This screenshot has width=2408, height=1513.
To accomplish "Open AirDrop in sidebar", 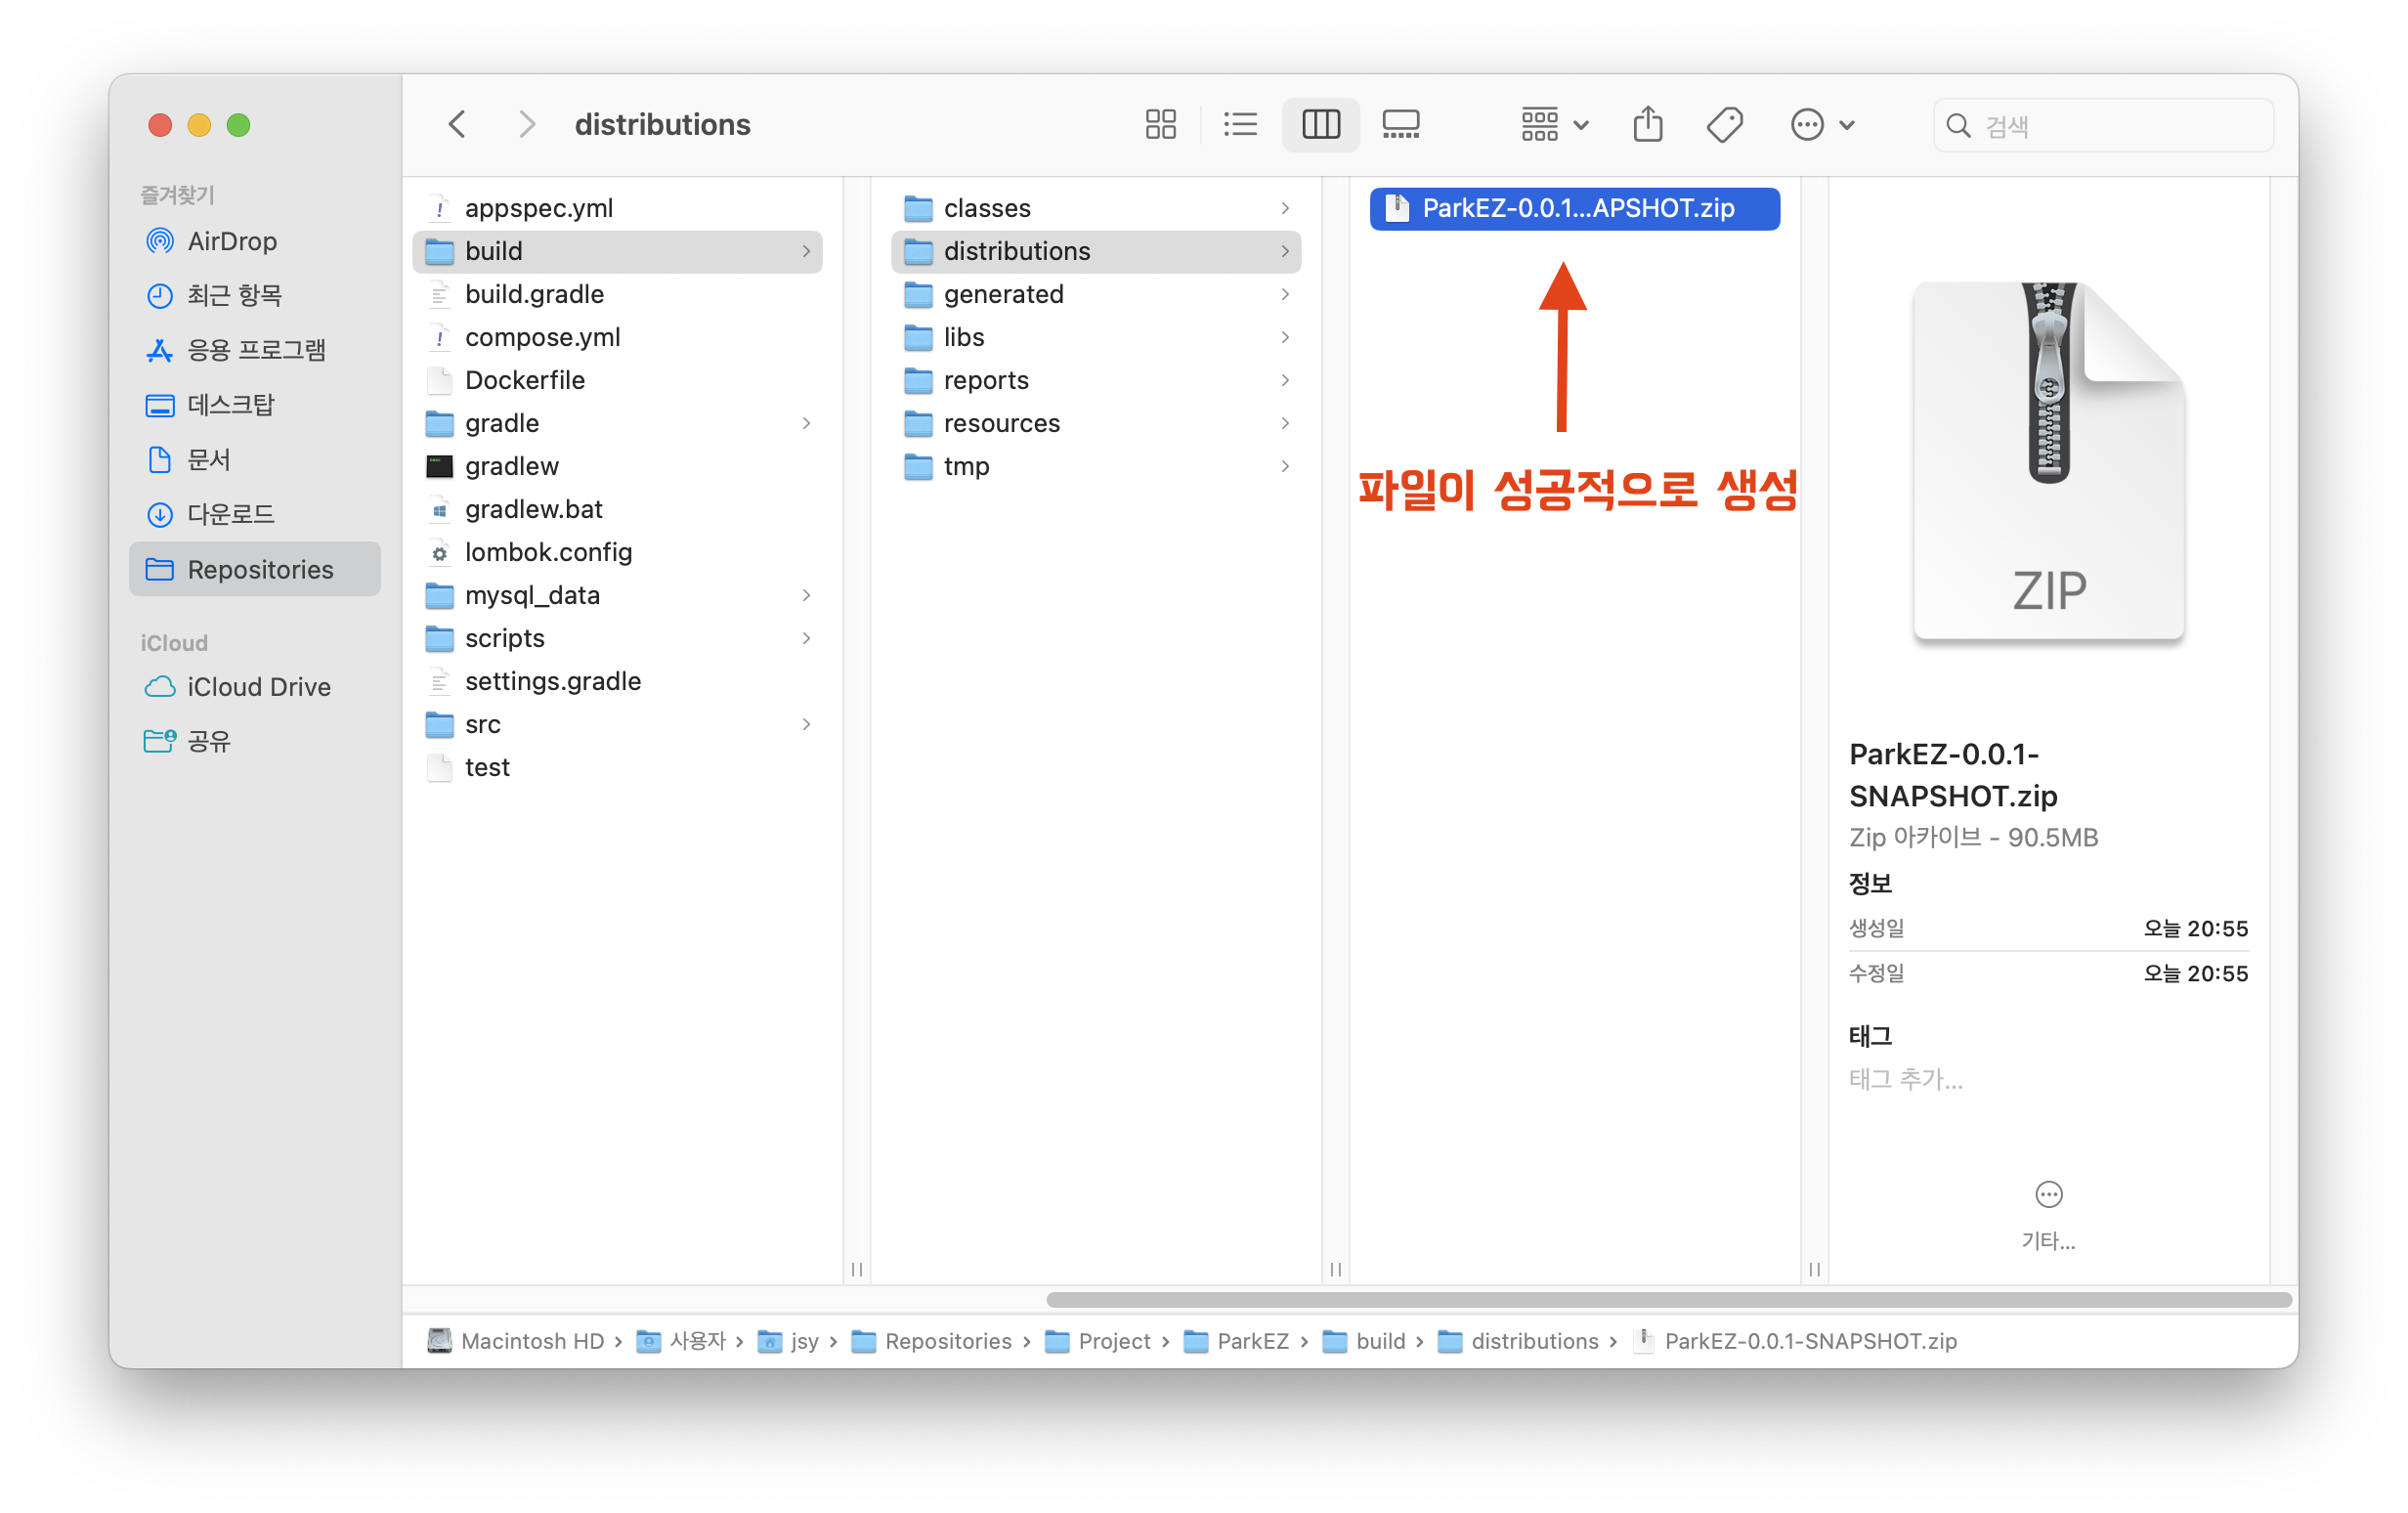I will tap(232, 241).
